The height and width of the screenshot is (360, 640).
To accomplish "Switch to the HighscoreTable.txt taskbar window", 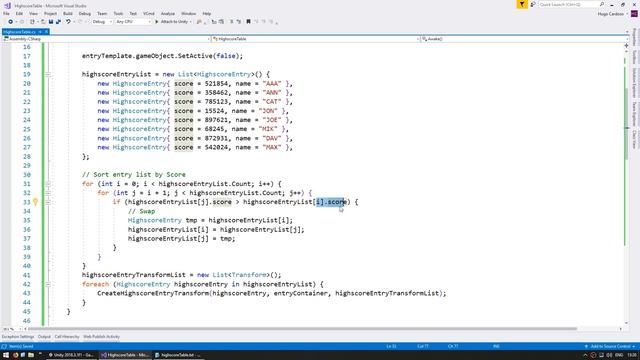I will (x=178, y=355).
